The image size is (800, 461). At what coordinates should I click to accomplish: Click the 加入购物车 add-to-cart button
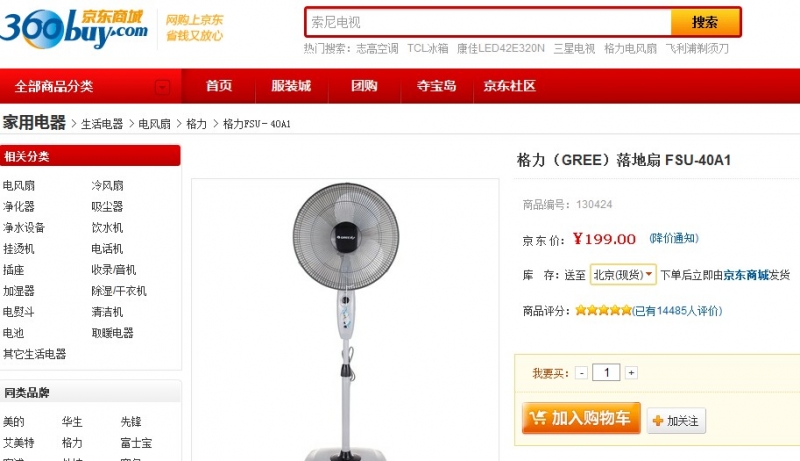pyautogui.click(x=581, y=418)
